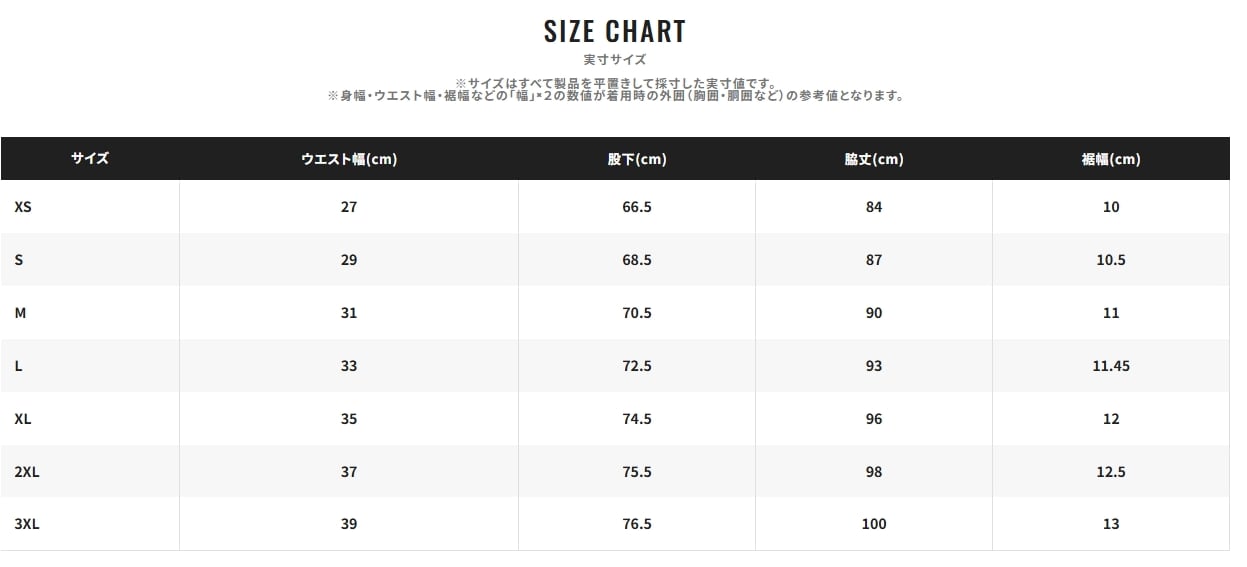Screen dimensions: 1247x567
Task: Select hem width value 10.5 for size S
Action: point(1111,260)
